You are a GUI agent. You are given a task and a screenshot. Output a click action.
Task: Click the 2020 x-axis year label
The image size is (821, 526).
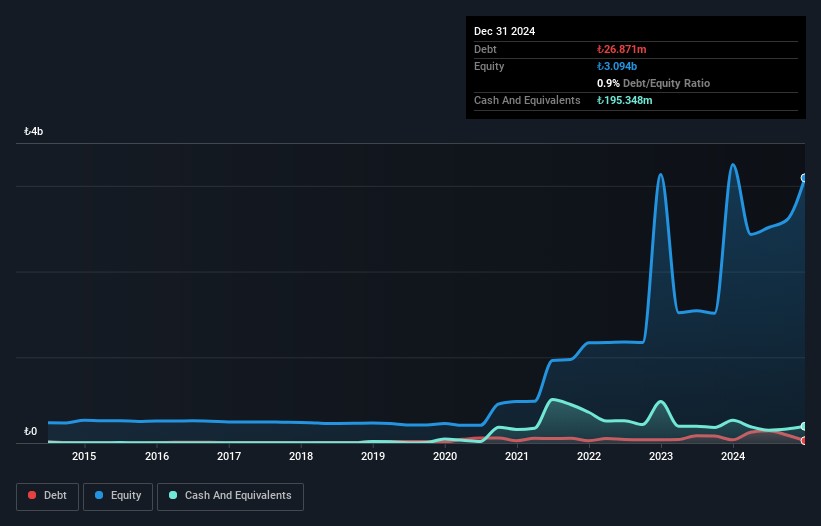pos(445,457)
